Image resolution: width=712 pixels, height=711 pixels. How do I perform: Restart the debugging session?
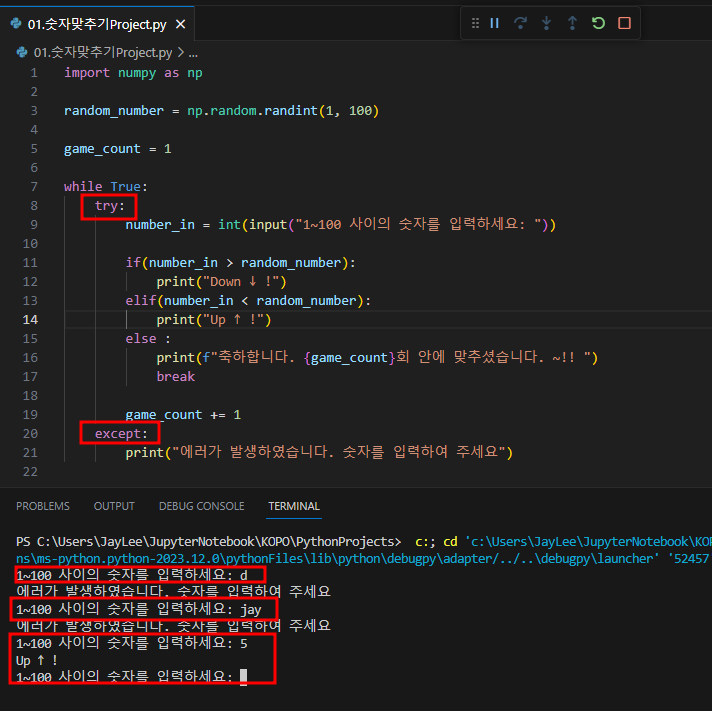click(x=598, y=23)
